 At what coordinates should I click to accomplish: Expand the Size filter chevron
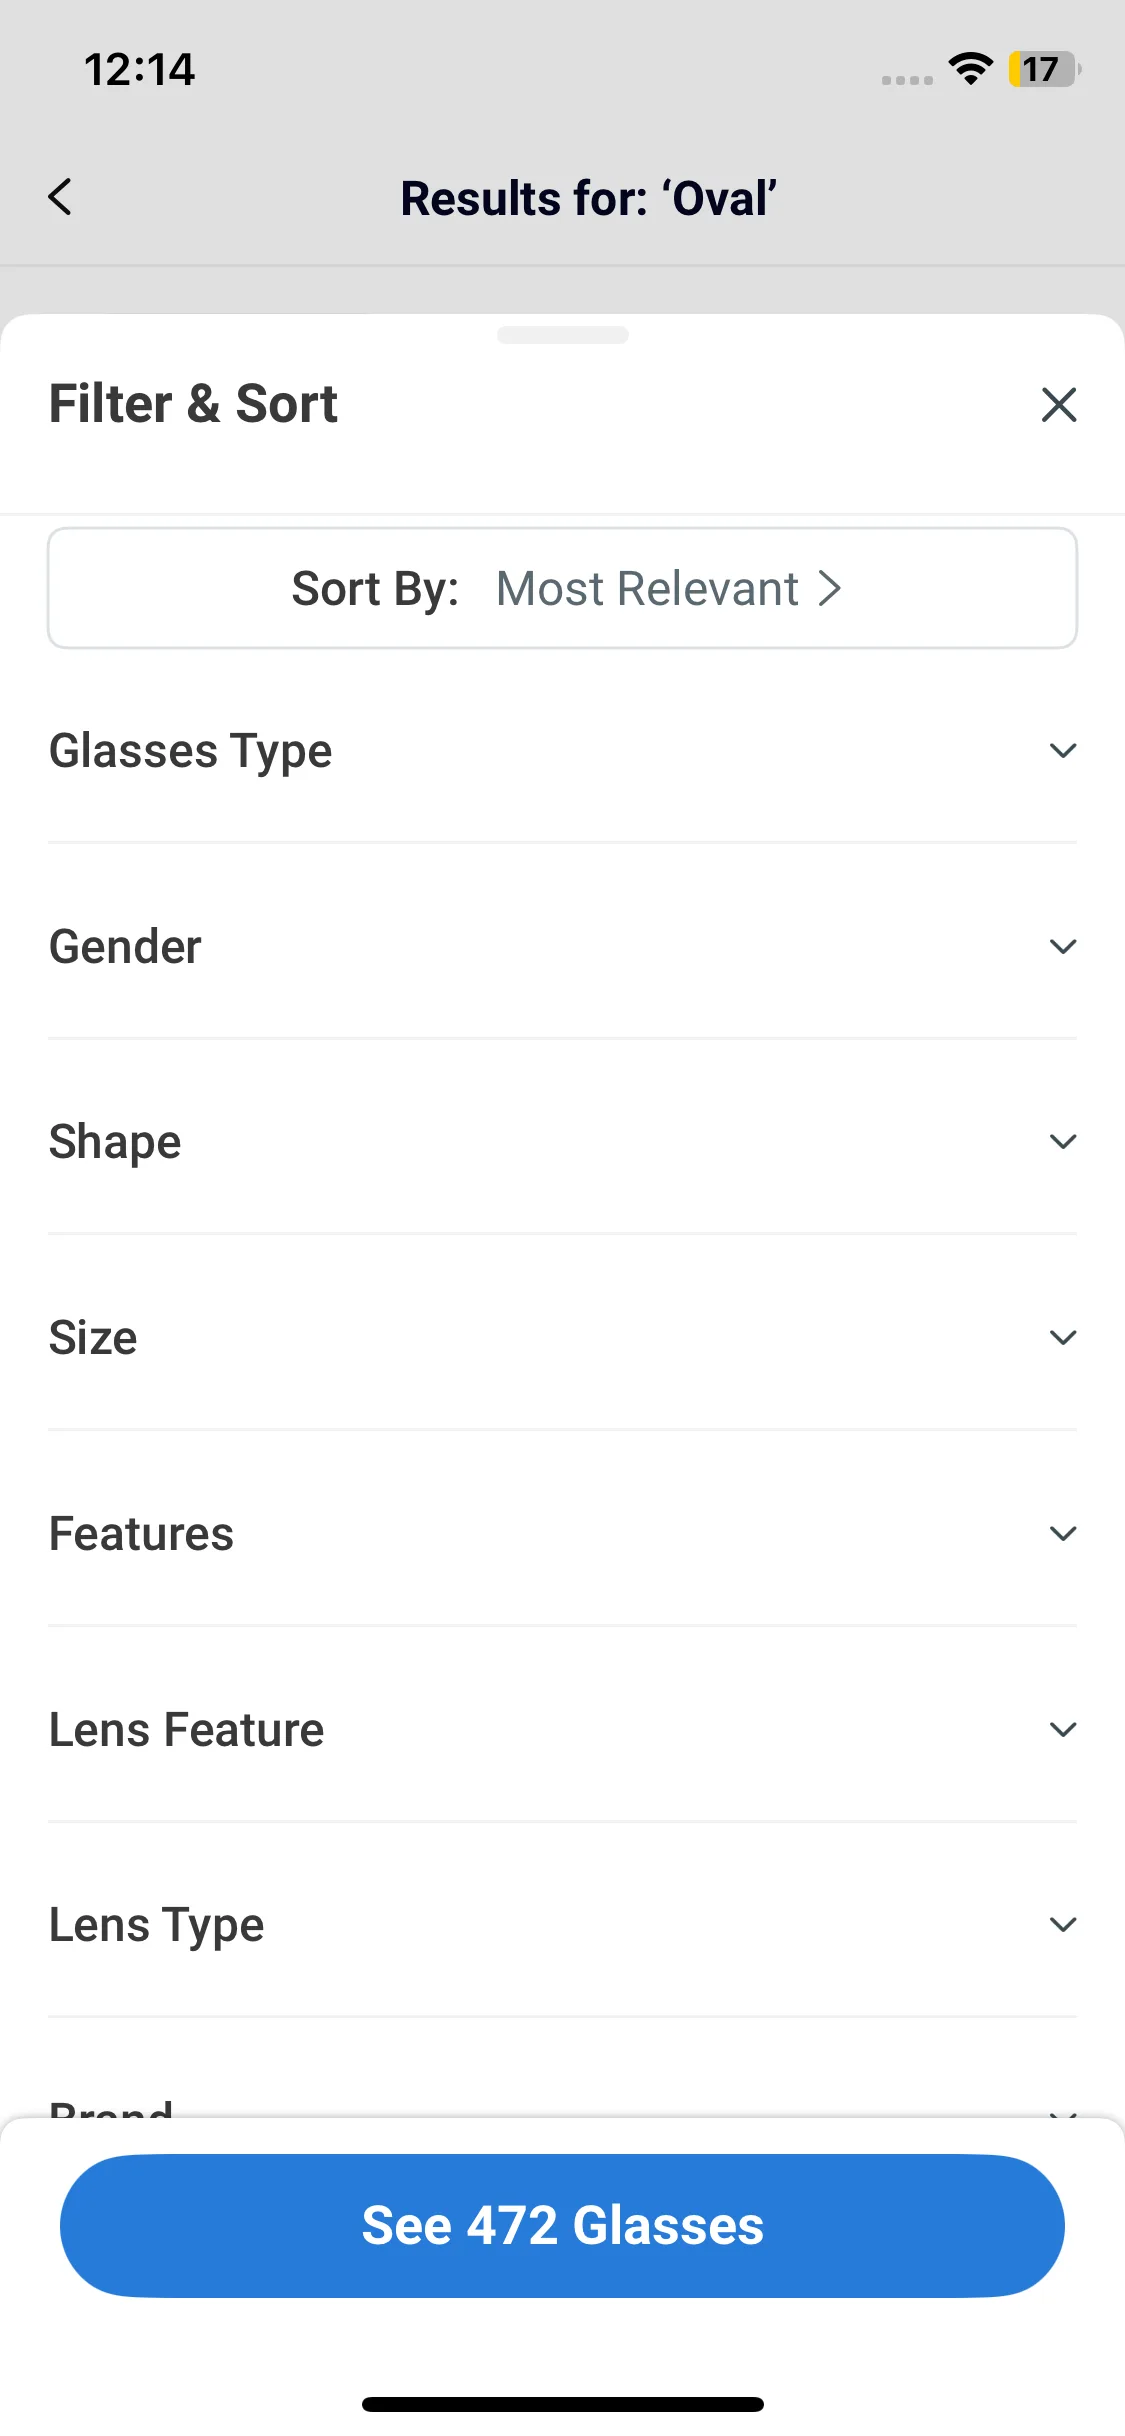(x=1062, y=1337)
